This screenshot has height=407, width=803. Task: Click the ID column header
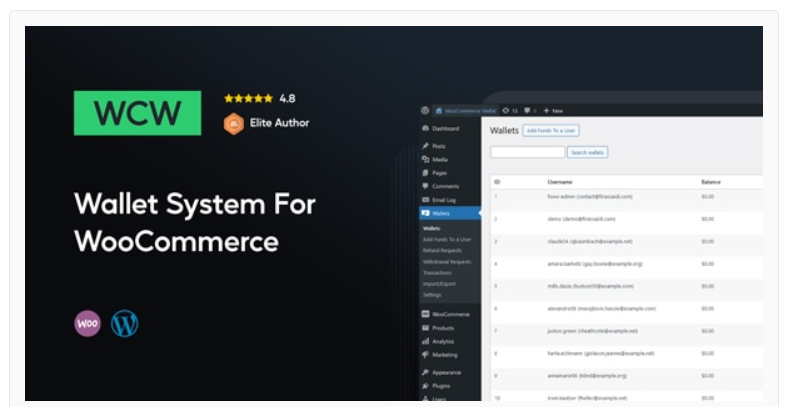click(497, 182)
